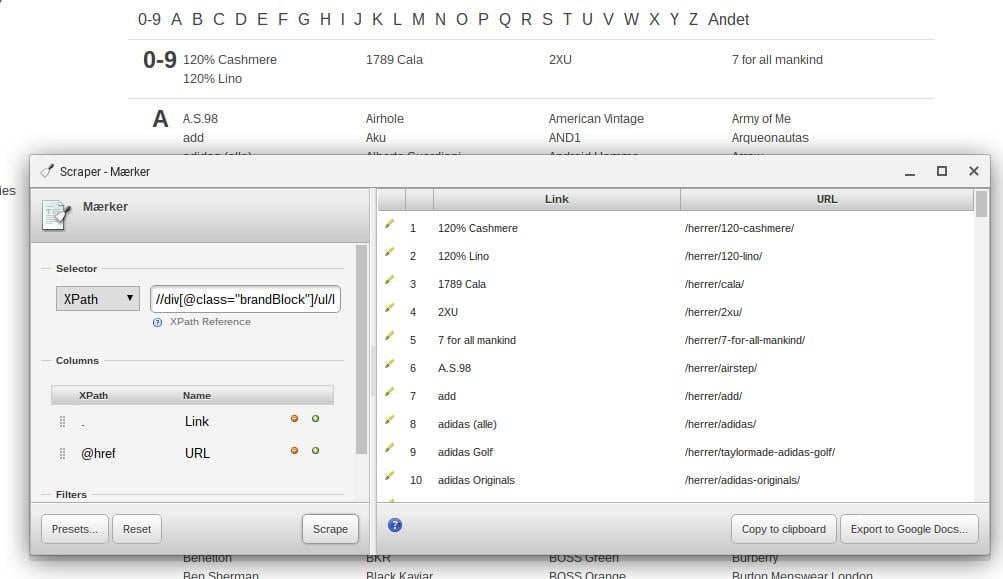Select the '/herrer/120-cashmere/' URL cell
This screenshot has height=579, width=1003.
(x=739, y=228)
